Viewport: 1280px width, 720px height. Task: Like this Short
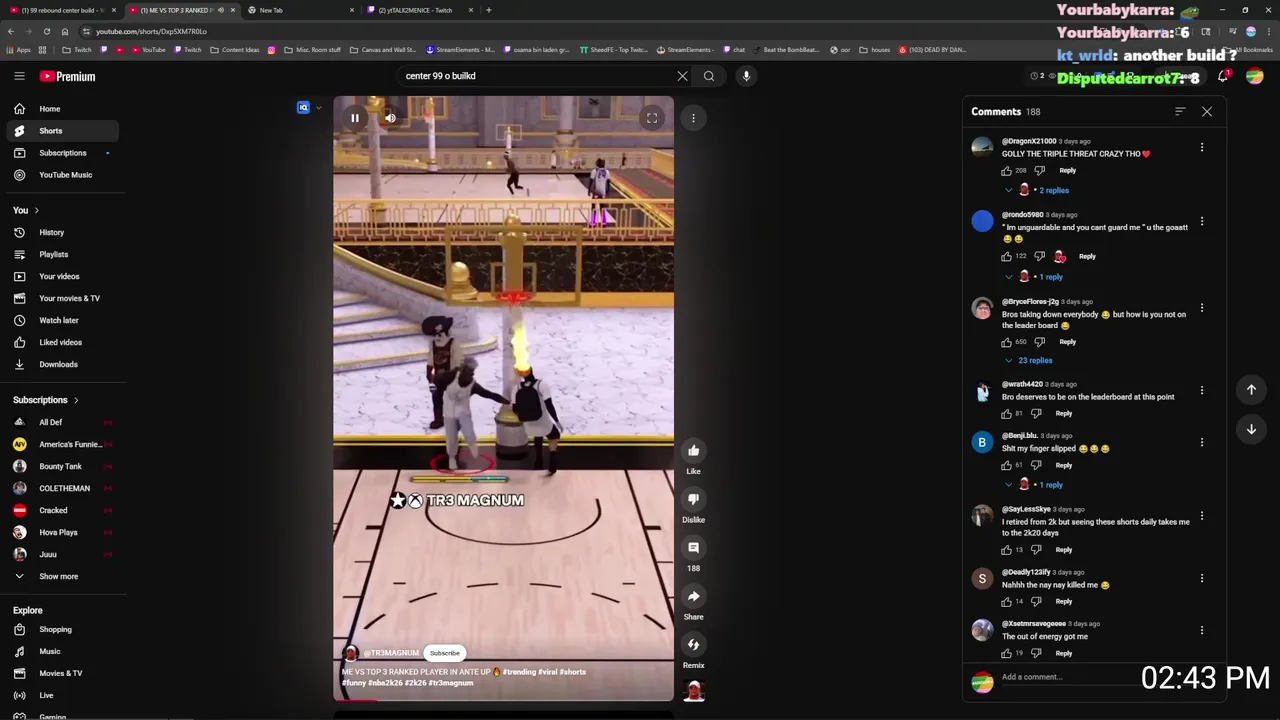click(x=693, y=451)
